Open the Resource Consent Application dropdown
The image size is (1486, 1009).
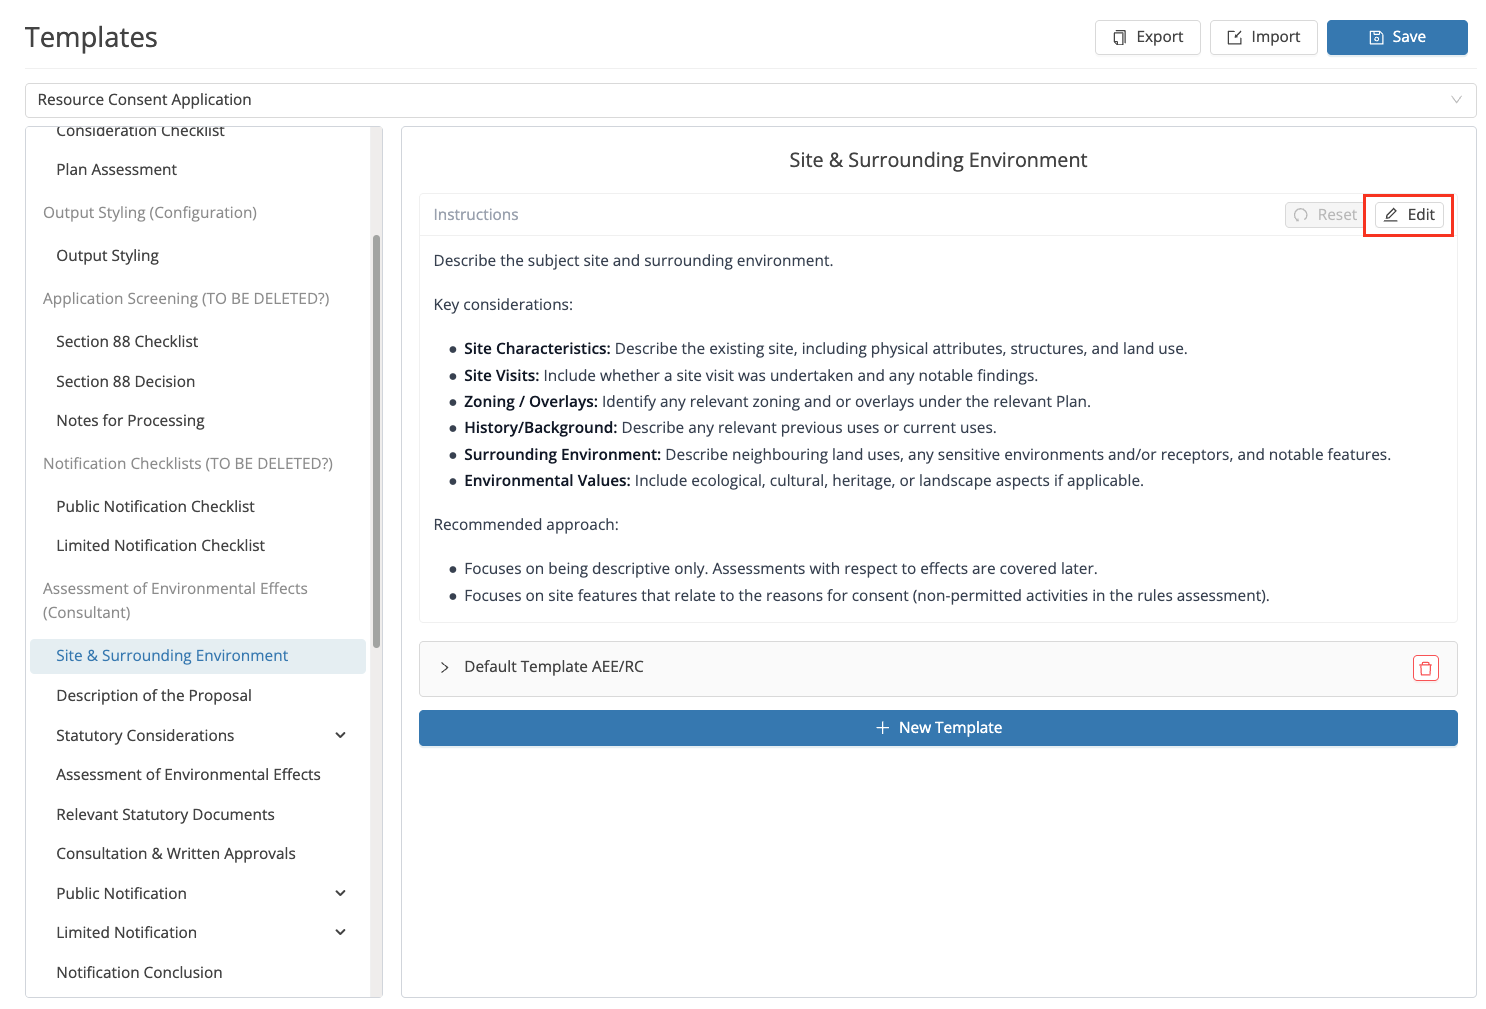point(750,100)
